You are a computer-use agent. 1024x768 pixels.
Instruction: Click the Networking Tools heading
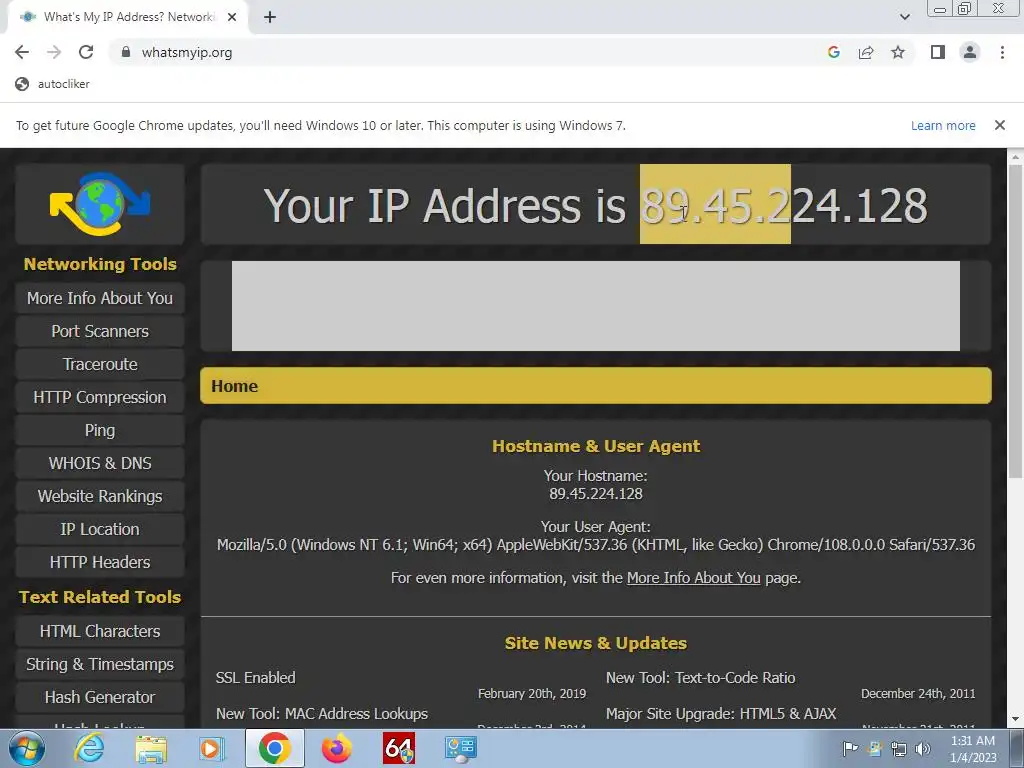click(100, 264)
